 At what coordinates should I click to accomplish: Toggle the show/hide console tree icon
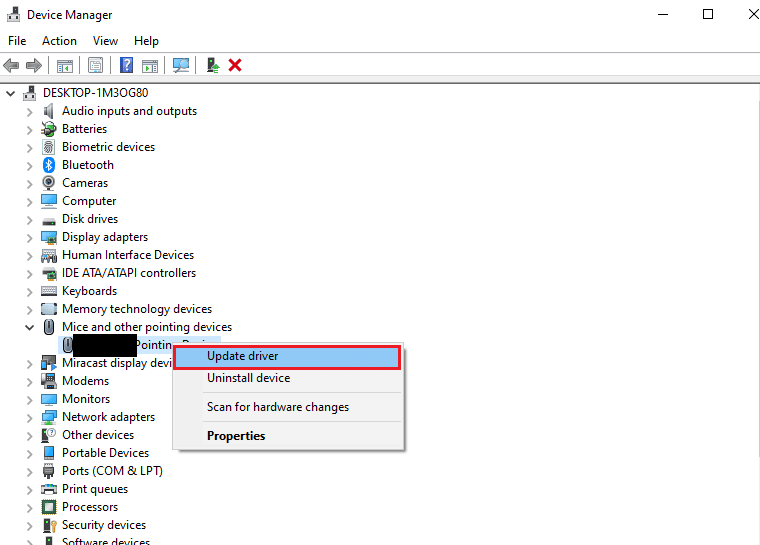pos(64,65)
